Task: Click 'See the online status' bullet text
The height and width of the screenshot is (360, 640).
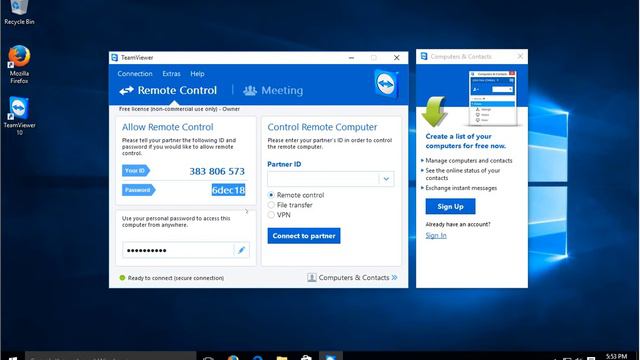Action: tap(462, 174)
